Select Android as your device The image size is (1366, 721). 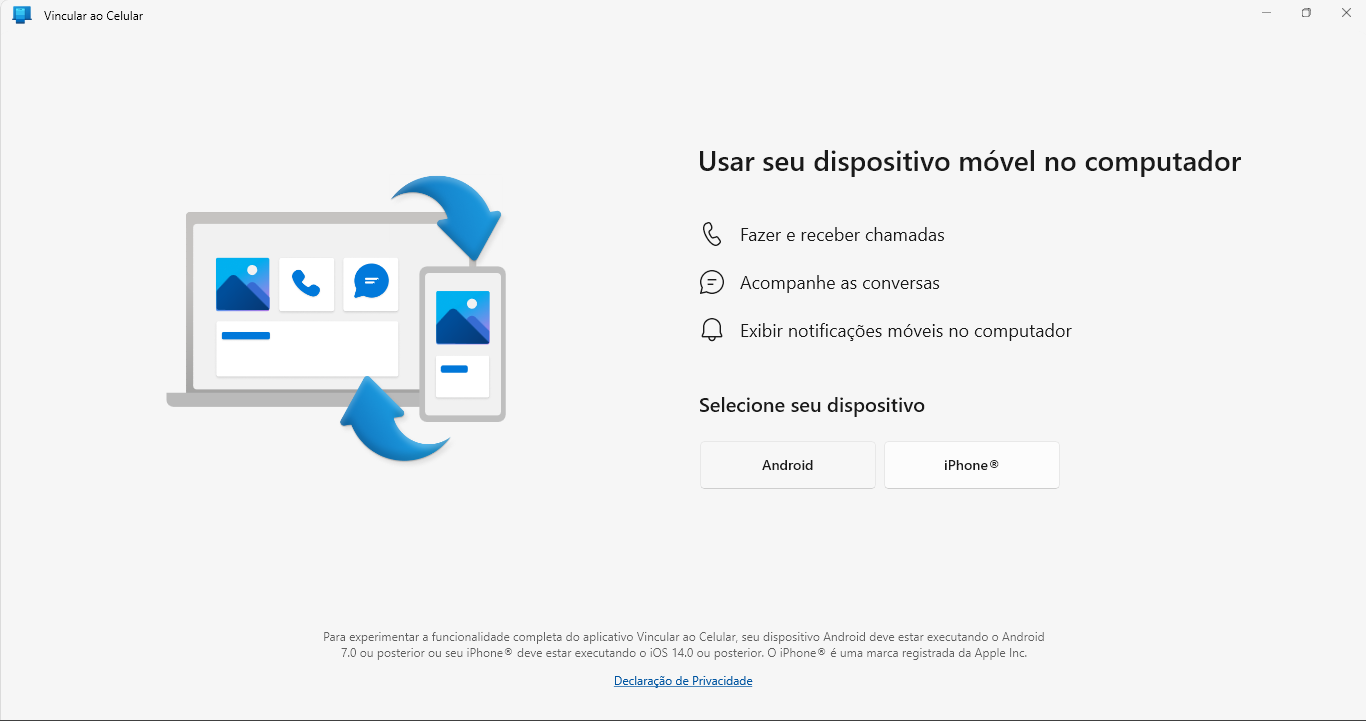(787, 465)
